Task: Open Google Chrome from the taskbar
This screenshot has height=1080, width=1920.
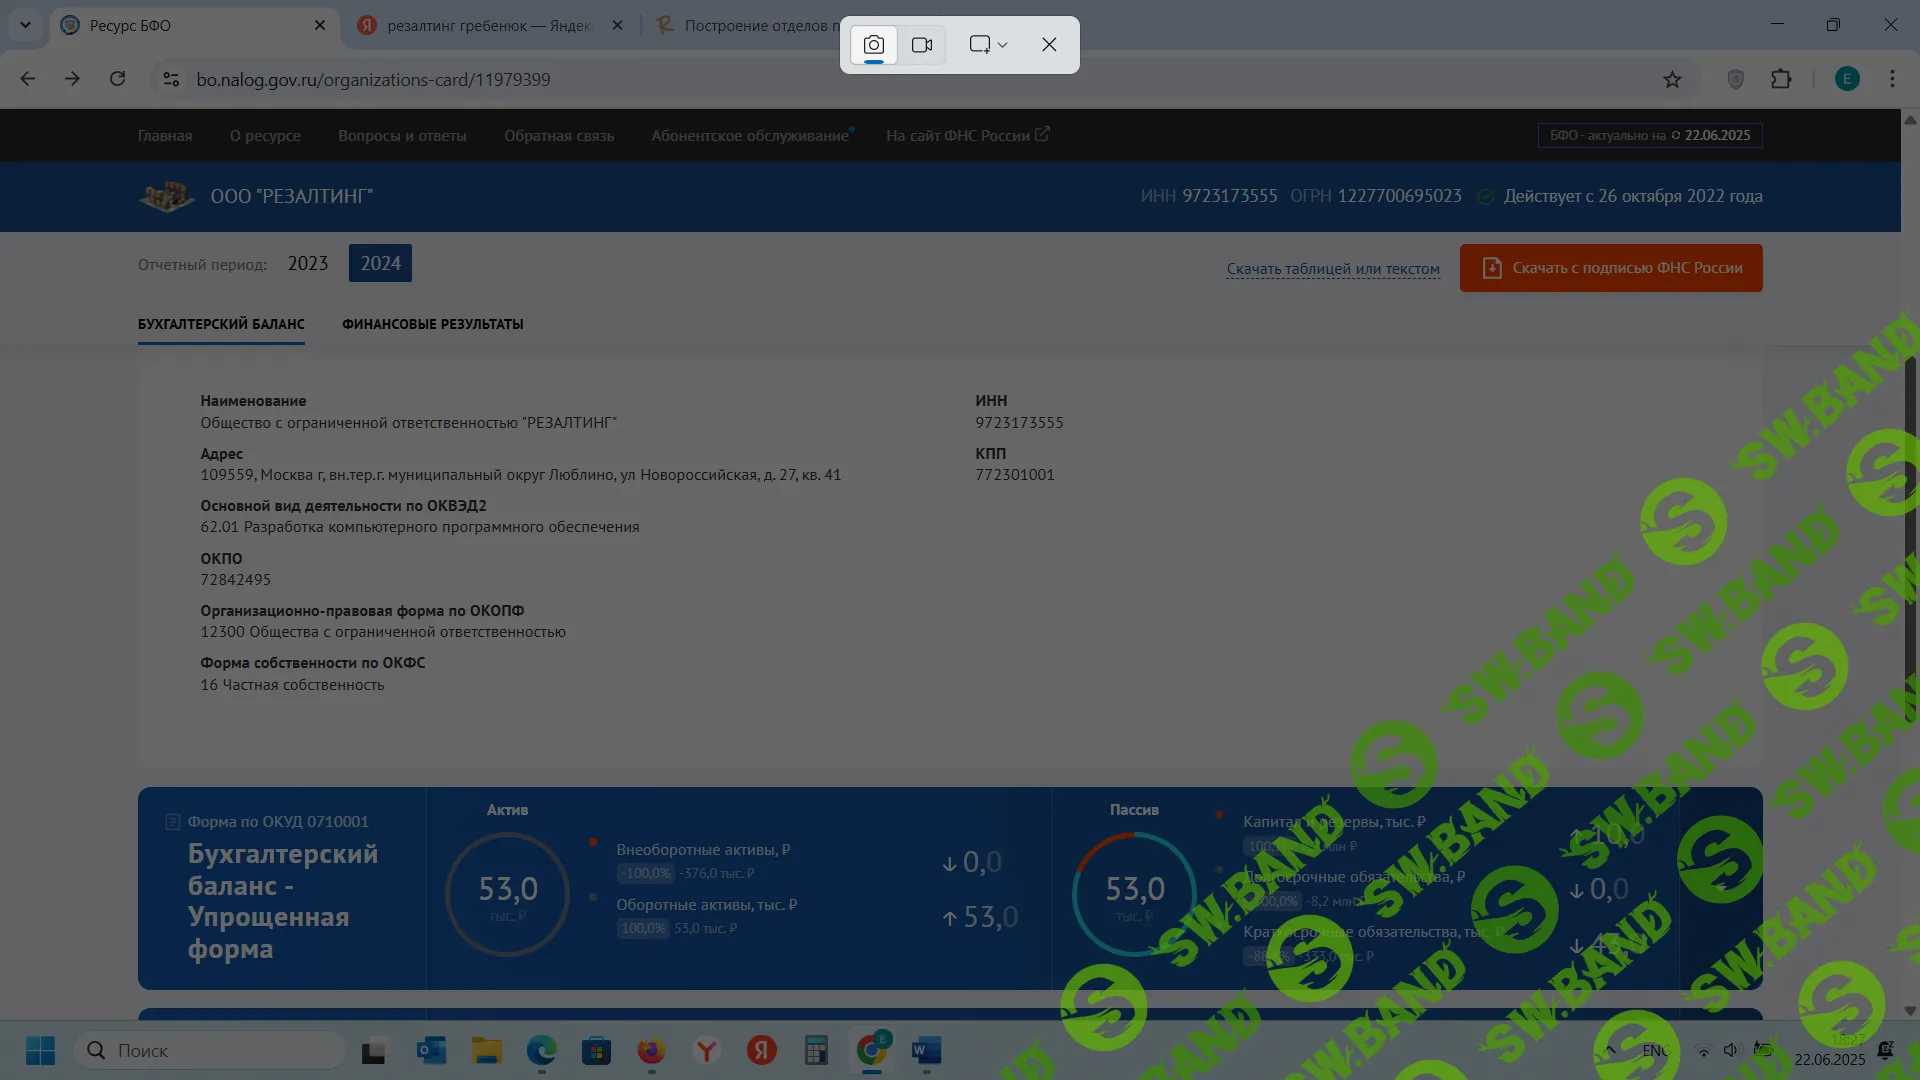Action: (872, 1050)
